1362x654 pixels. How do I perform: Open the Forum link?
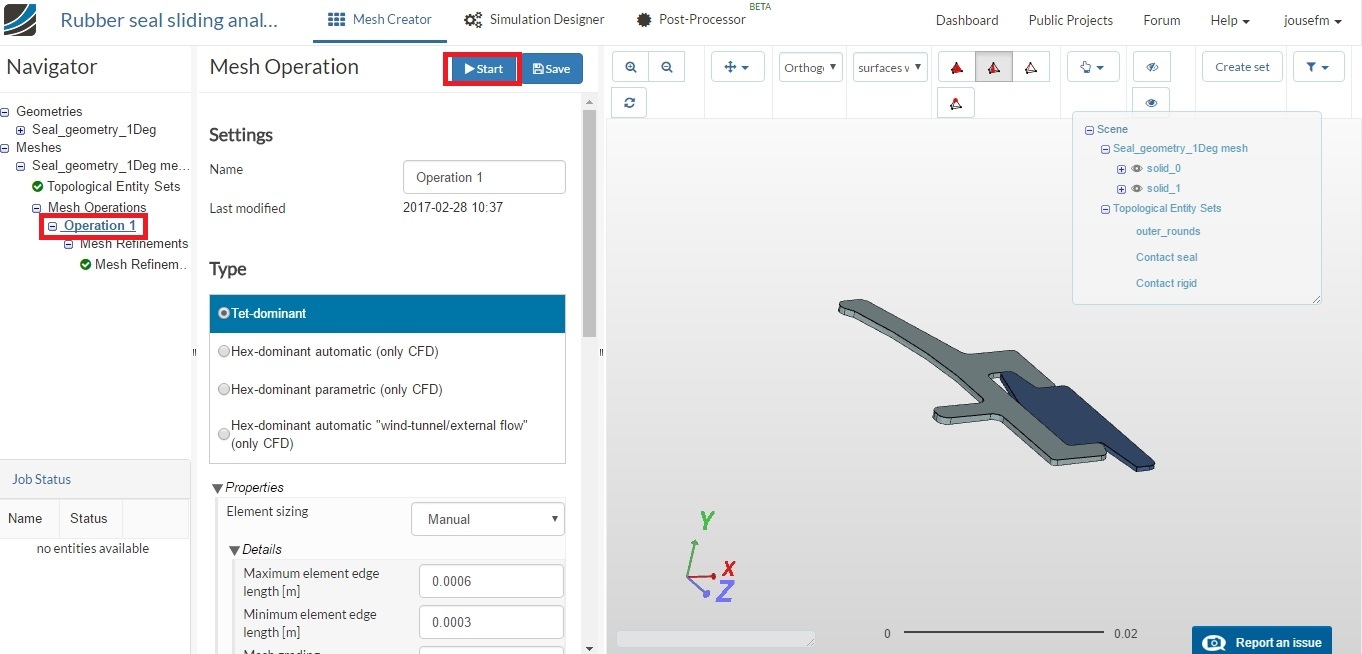(1161, 20)
